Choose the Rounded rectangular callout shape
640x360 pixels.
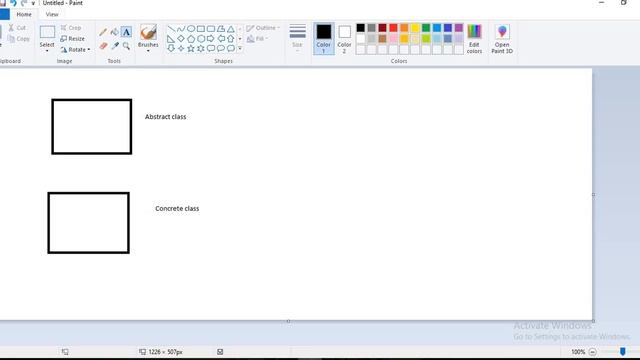coord(211,49)
